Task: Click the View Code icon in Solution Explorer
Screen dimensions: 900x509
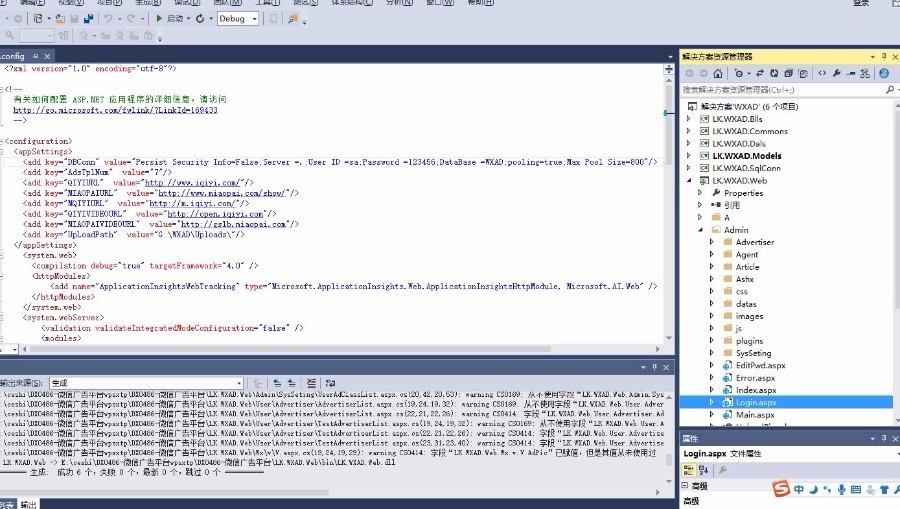Action: pyautogui.click(x=822, y=73)
